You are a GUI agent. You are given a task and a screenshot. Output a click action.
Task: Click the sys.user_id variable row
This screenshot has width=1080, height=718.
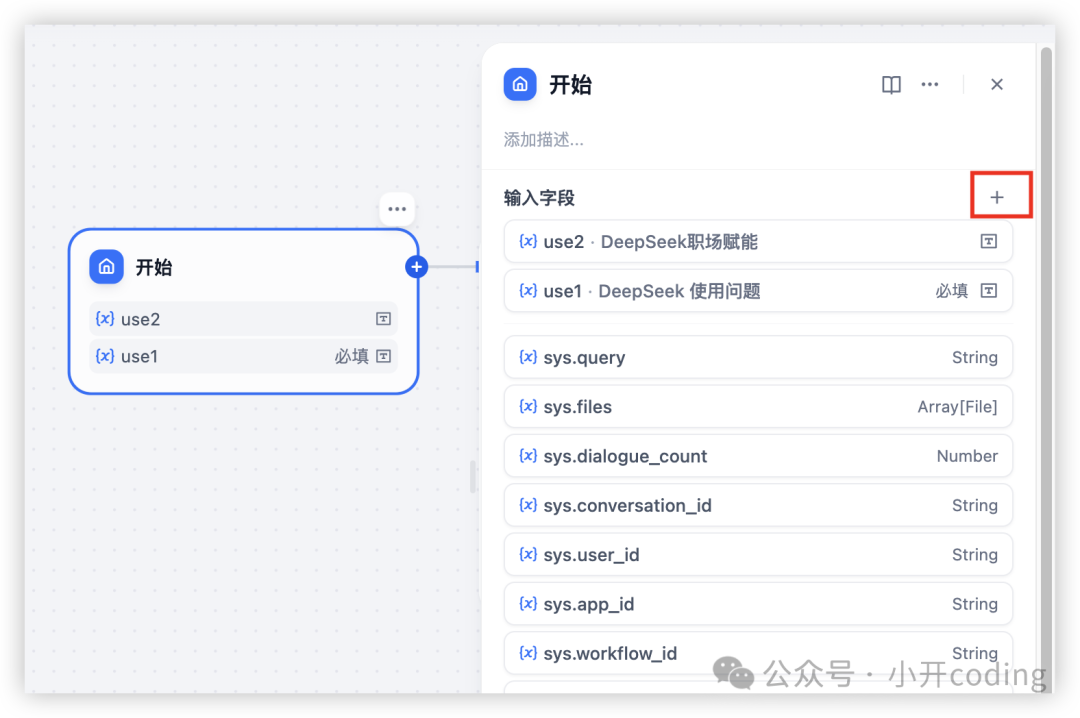[758, 554]
